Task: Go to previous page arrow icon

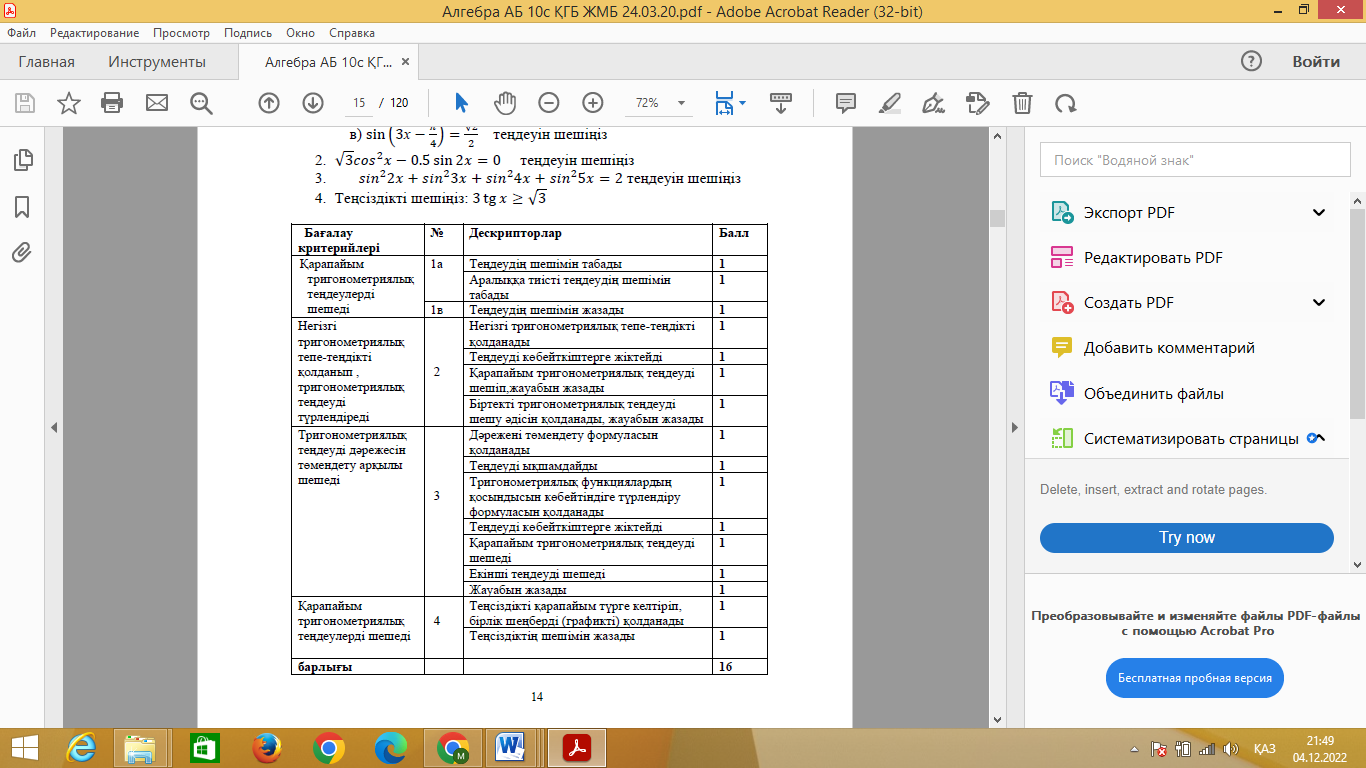Action: 268,103
